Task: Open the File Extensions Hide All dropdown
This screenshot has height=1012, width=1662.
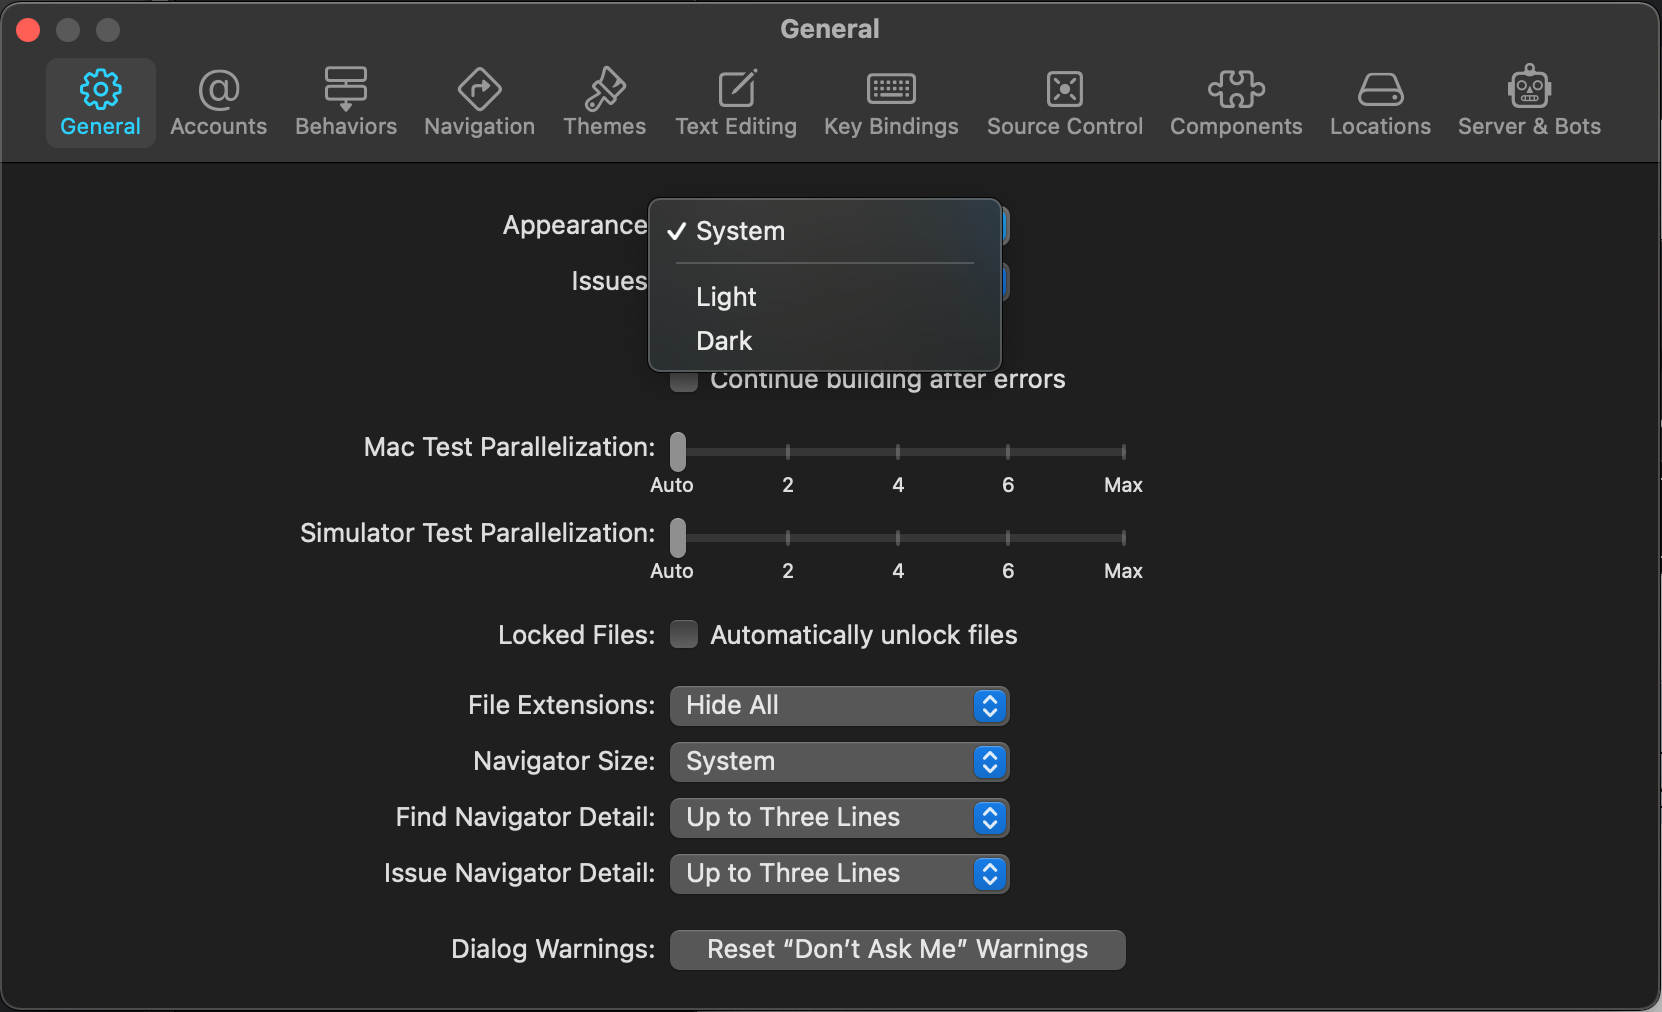Action: 839,706
